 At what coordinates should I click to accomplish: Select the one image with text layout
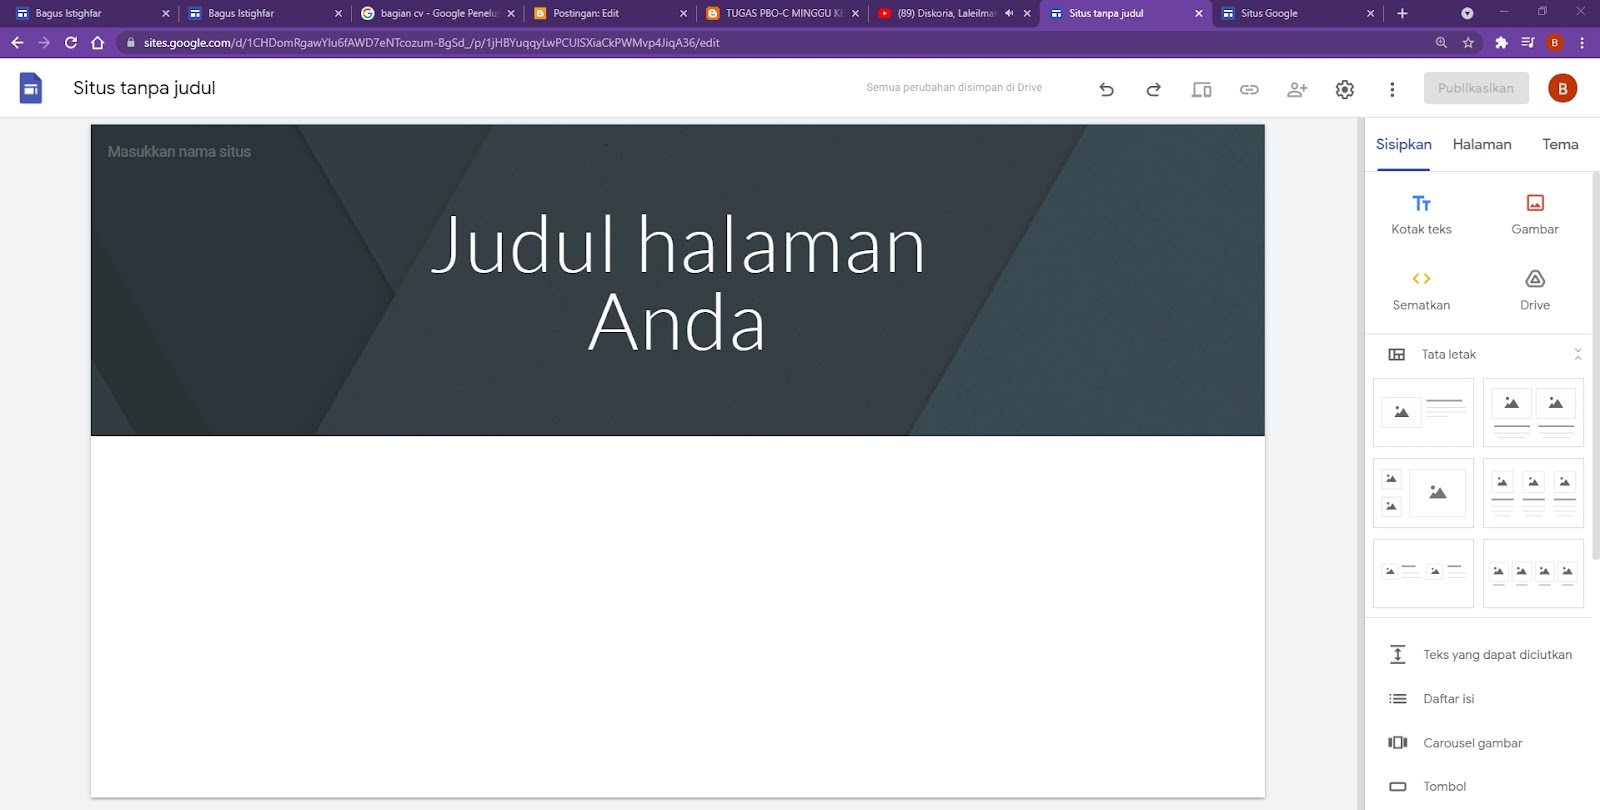click(x=1423, y=412)
